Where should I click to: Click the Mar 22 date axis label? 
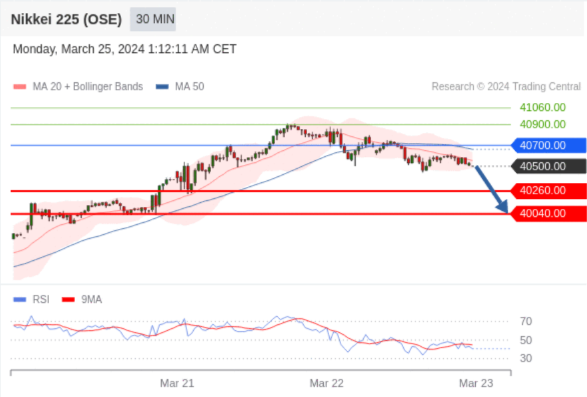tap(326, 383)
